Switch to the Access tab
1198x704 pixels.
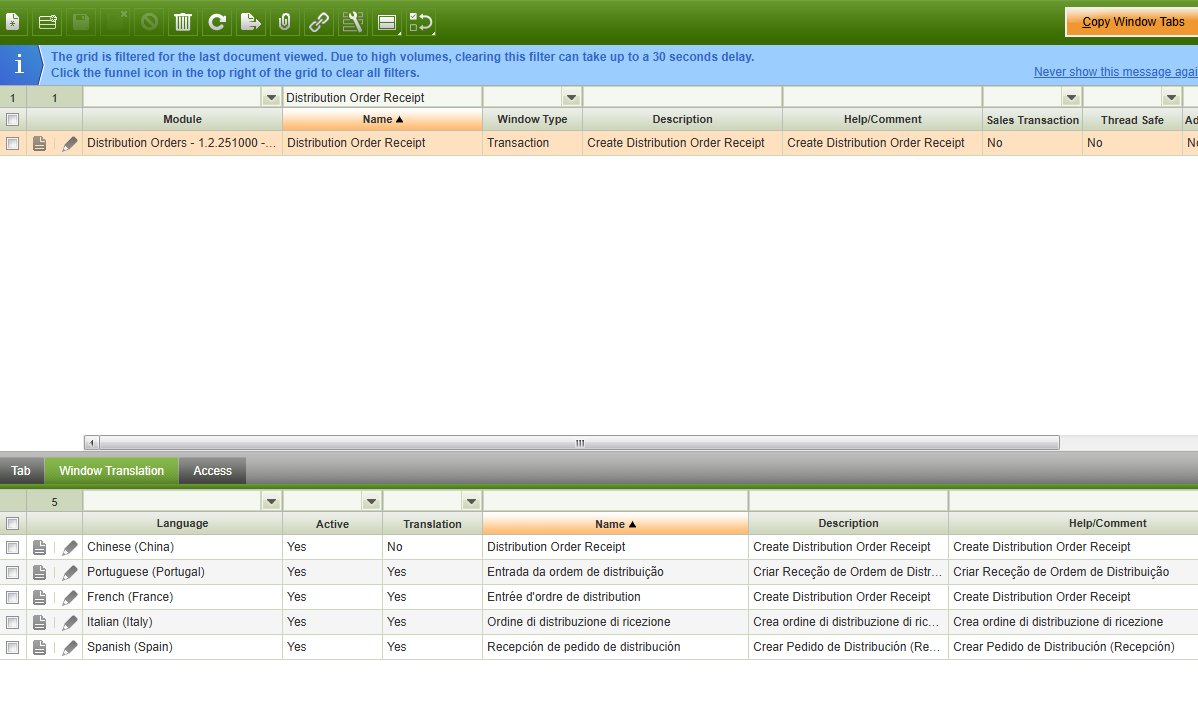[212, 471]
